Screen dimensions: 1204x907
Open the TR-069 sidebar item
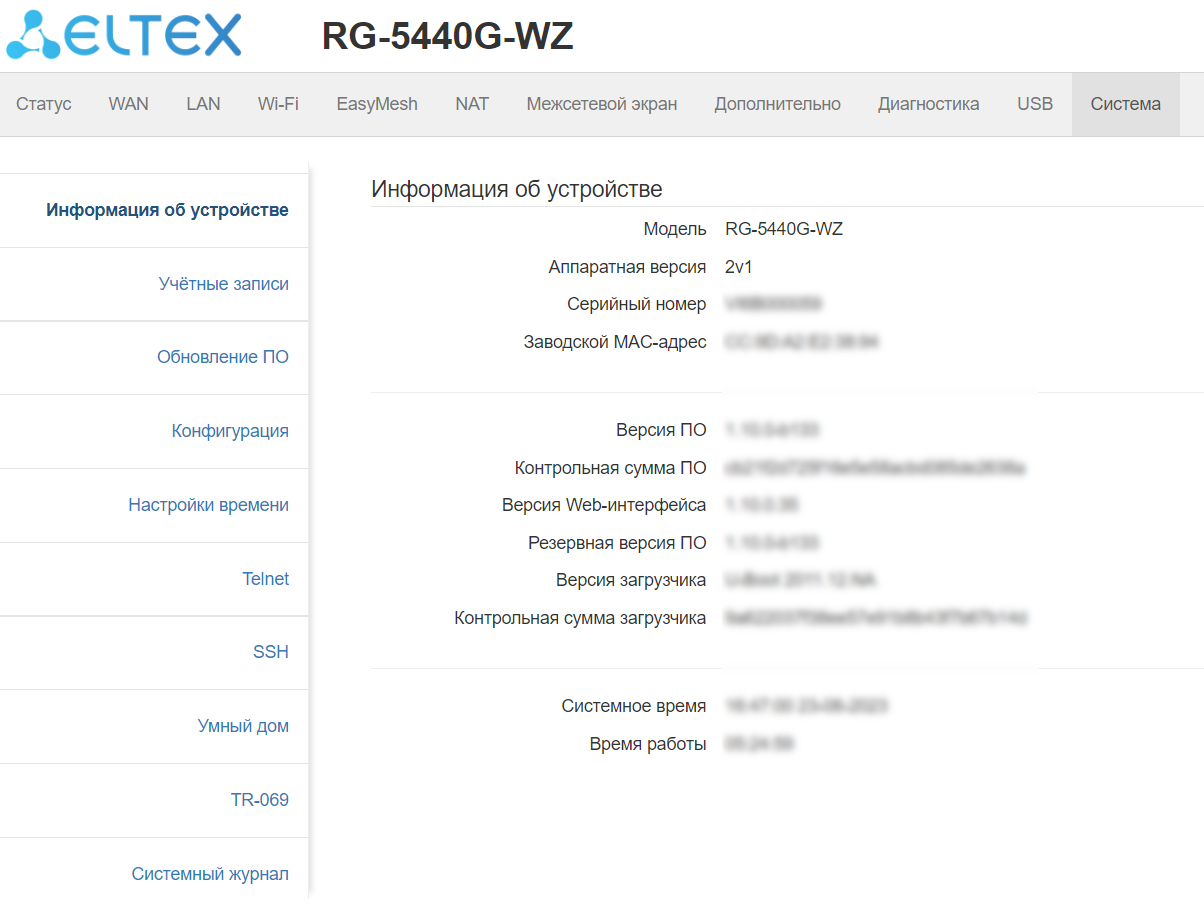click(x=259, y=800)
